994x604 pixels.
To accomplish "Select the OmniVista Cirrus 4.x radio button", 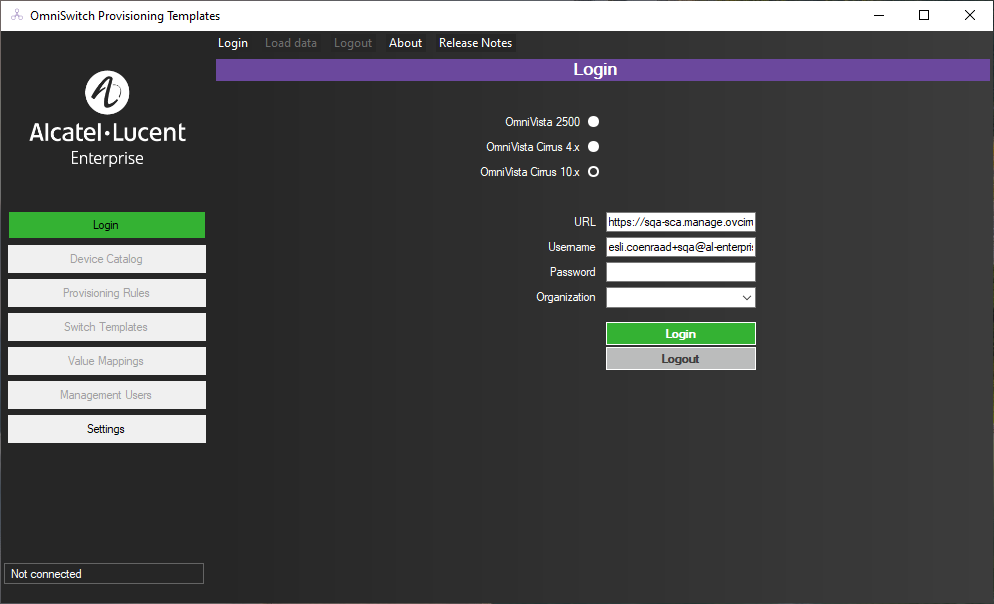I will tap(593, 146).
